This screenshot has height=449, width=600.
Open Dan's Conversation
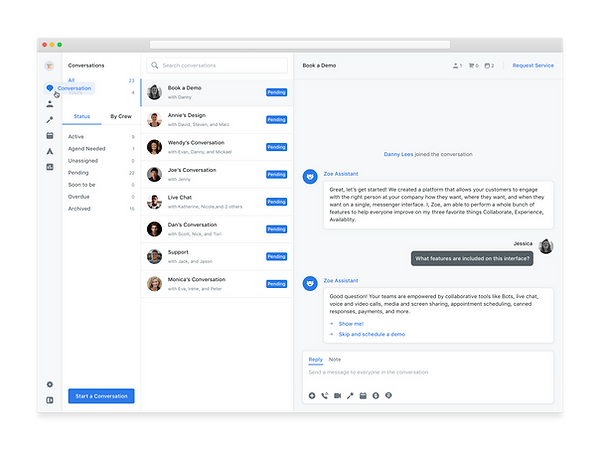click(217, 229)
